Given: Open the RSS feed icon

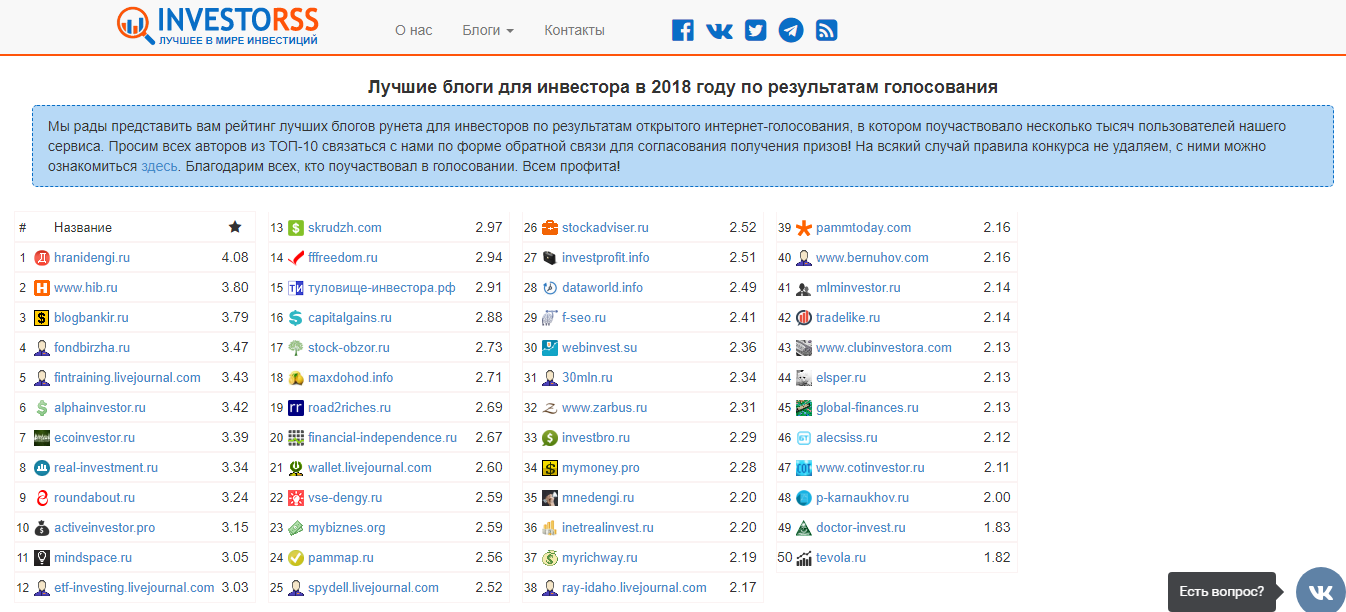Looking at the screenshot, I should pyautogui.click(x=827, y=30).
